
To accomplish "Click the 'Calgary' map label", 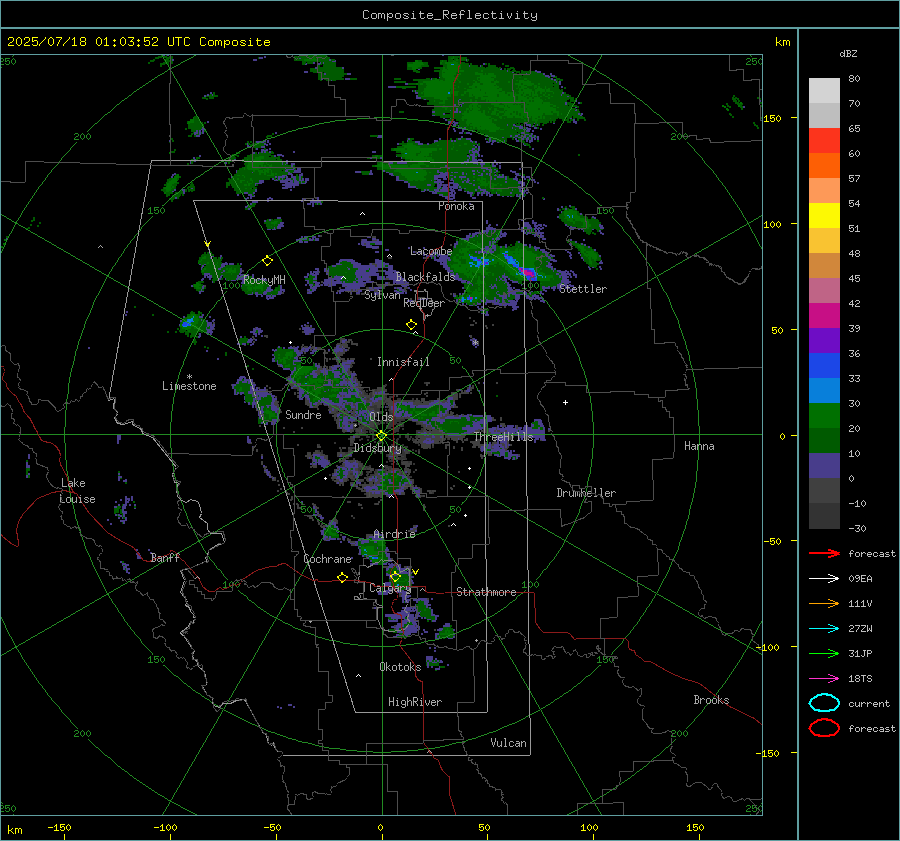I will tap(390, 588).
